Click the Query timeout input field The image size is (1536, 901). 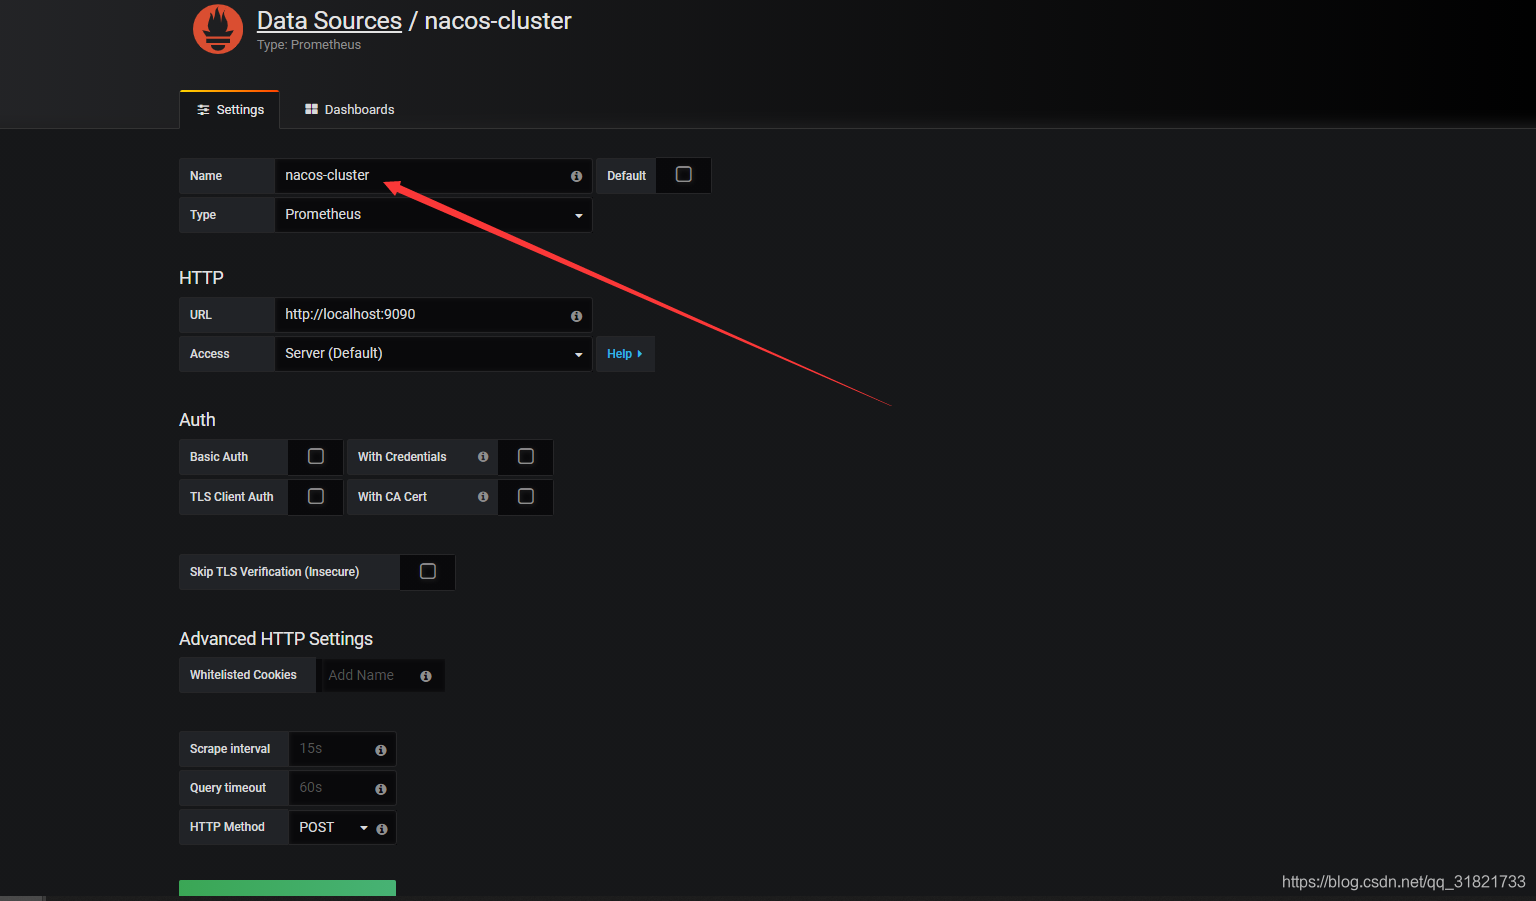(342, 788)
